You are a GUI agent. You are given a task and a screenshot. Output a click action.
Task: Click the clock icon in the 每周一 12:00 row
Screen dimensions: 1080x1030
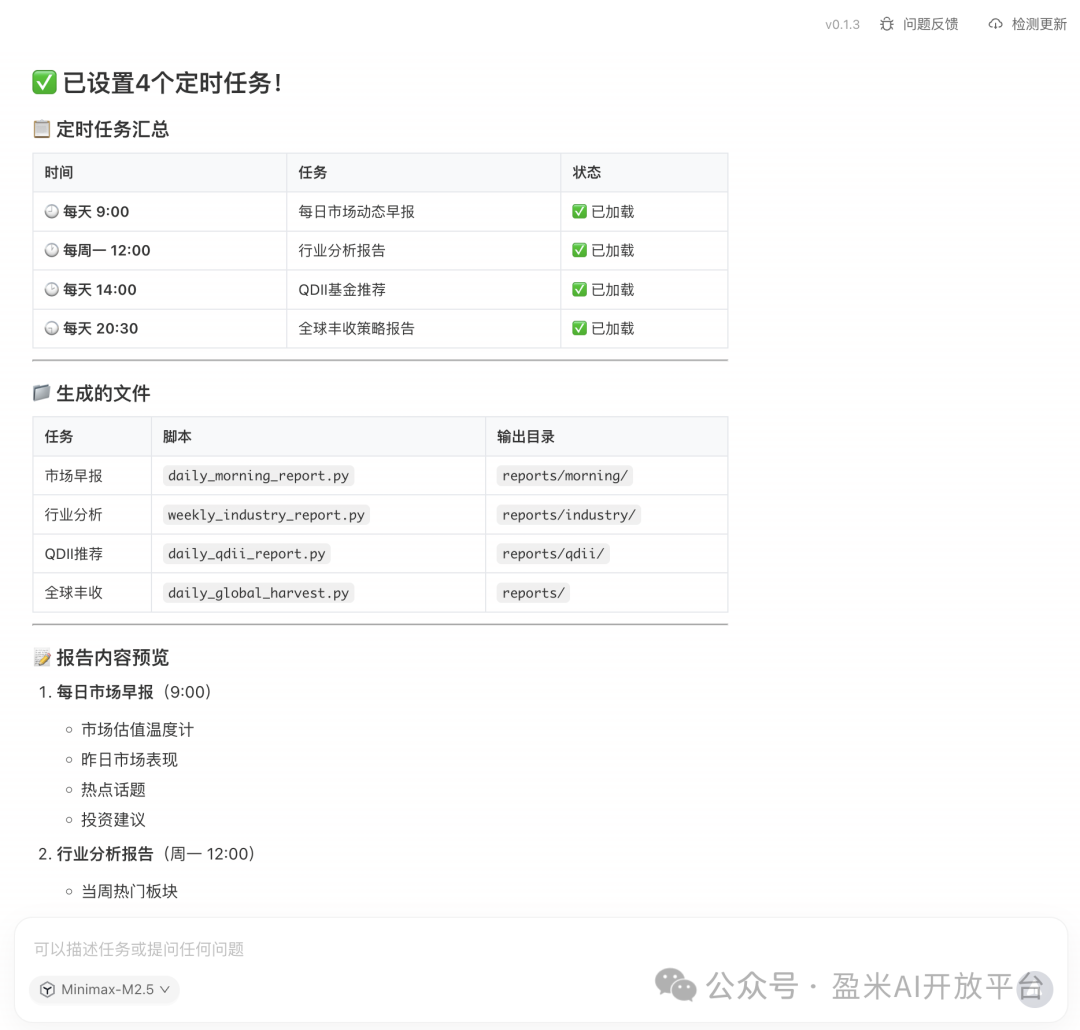coord(51,250)
